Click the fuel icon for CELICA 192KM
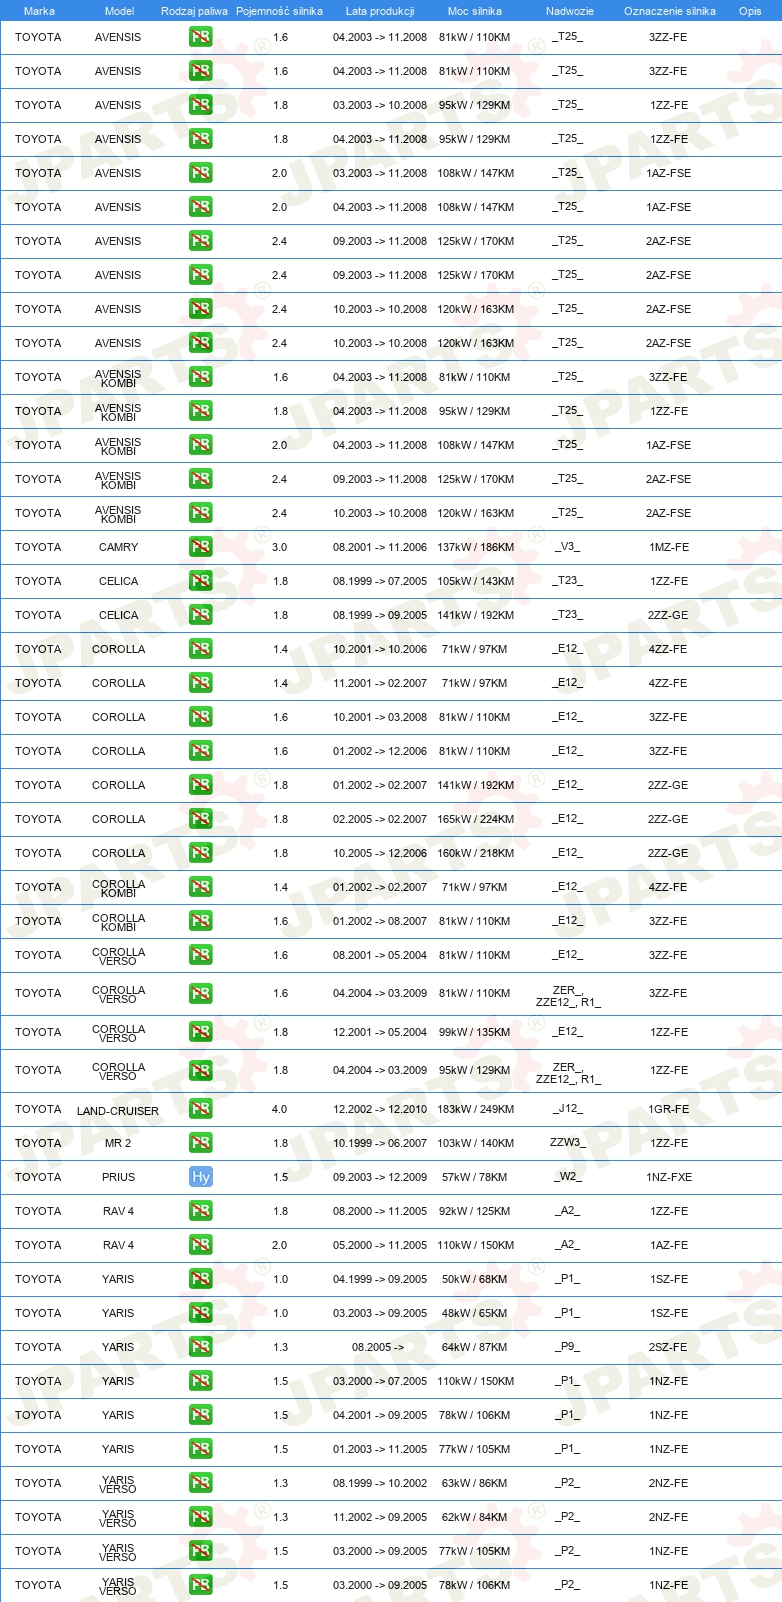This screenshot has width=782, height=1602. (x=201, y=615)
